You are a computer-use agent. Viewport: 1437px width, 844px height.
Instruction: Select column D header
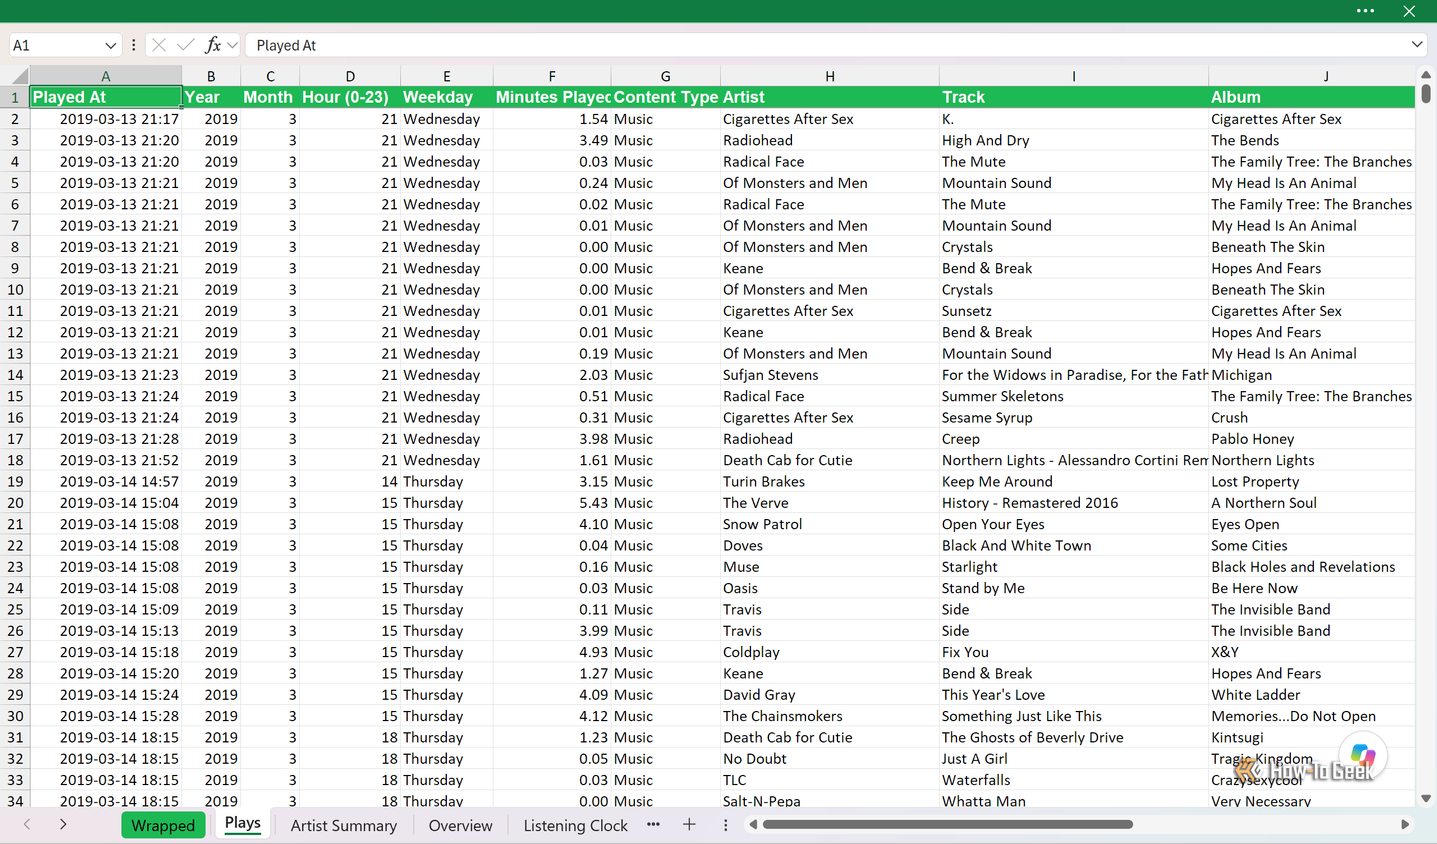click(350, 76)
